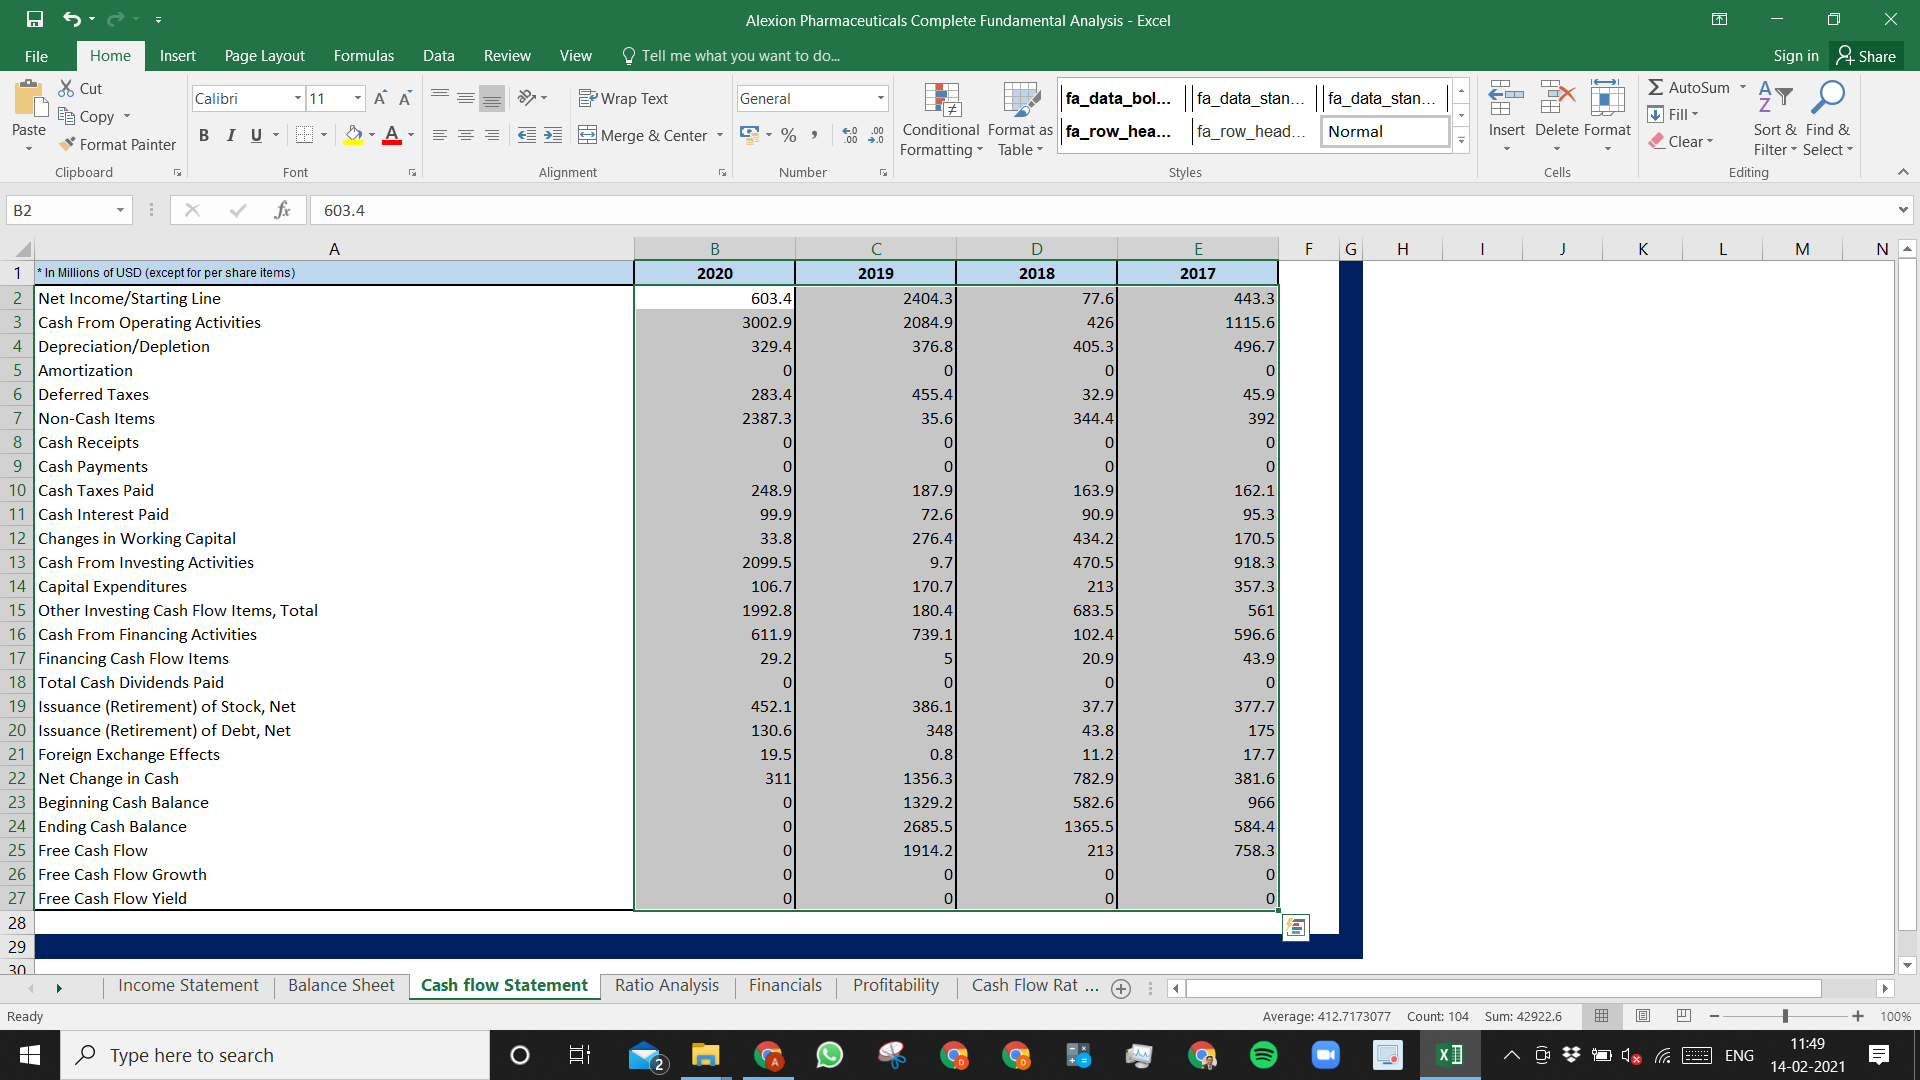The image size is (1920, 1080).
Task: Toggle Italic formatting
Action: coord(230,134)
